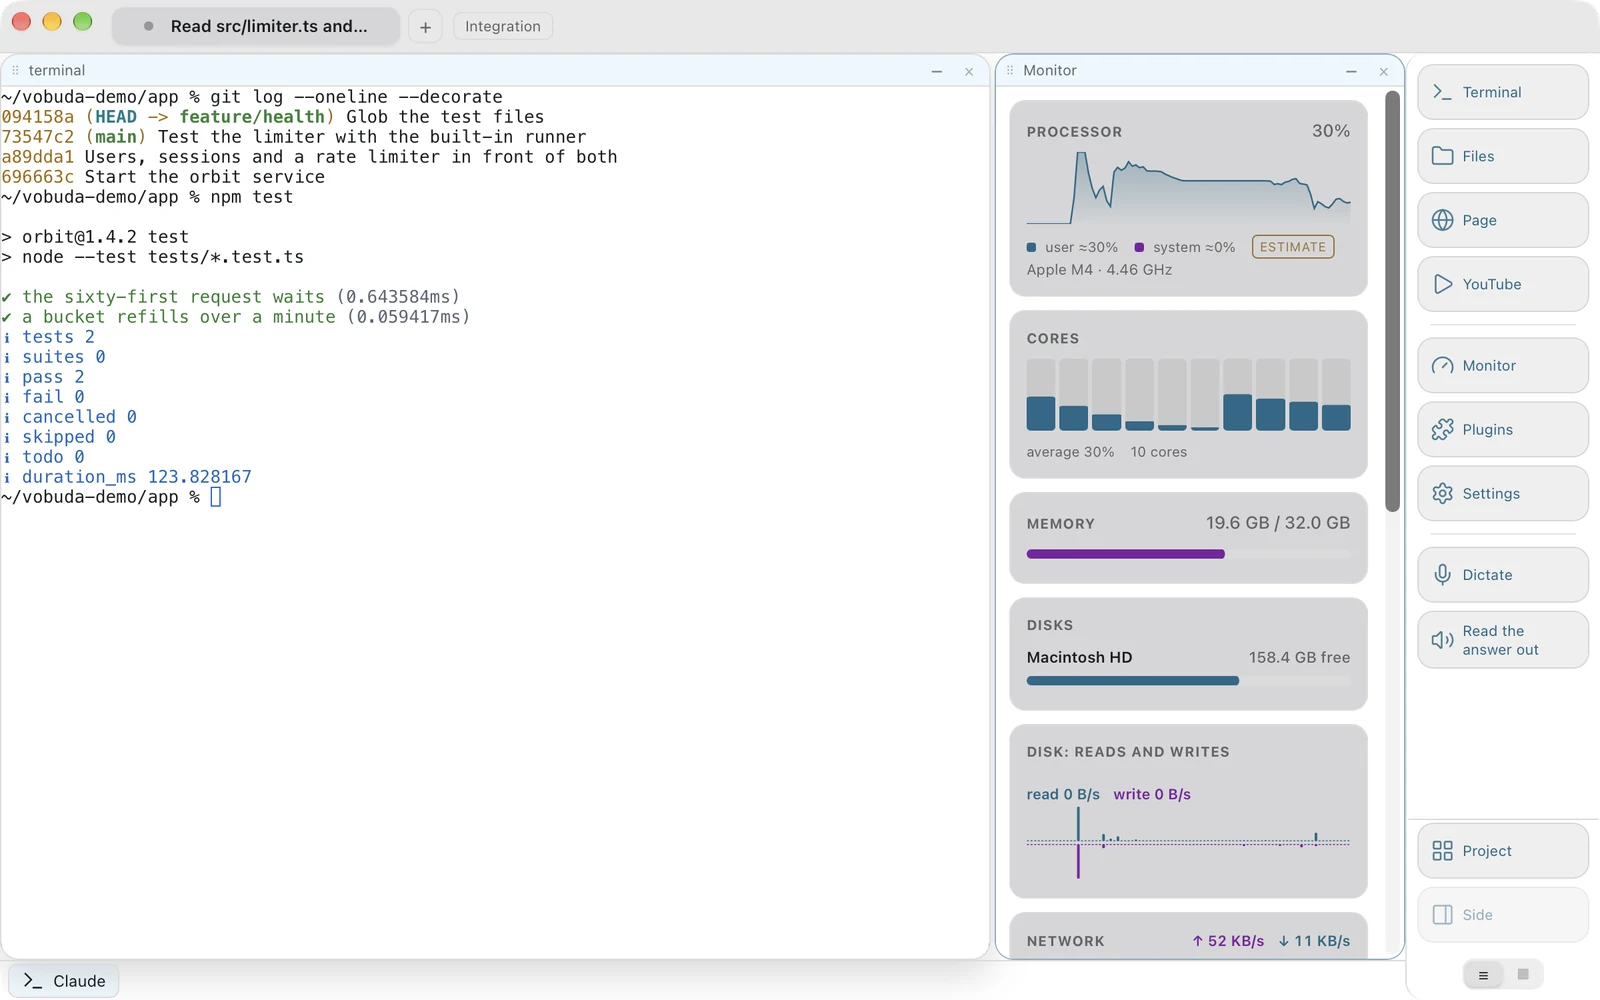
Task: Select the Page globe button
Action: point(1502,220)
